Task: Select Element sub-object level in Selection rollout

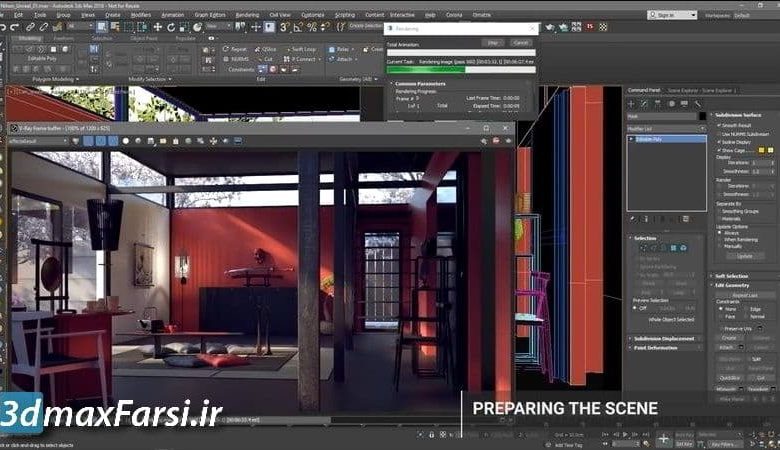Action: click(683, 248)
